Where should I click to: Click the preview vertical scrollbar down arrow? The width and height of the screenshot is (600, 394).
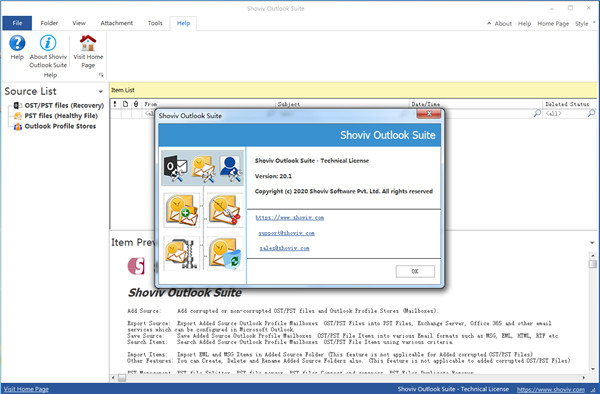click(593, 369)
